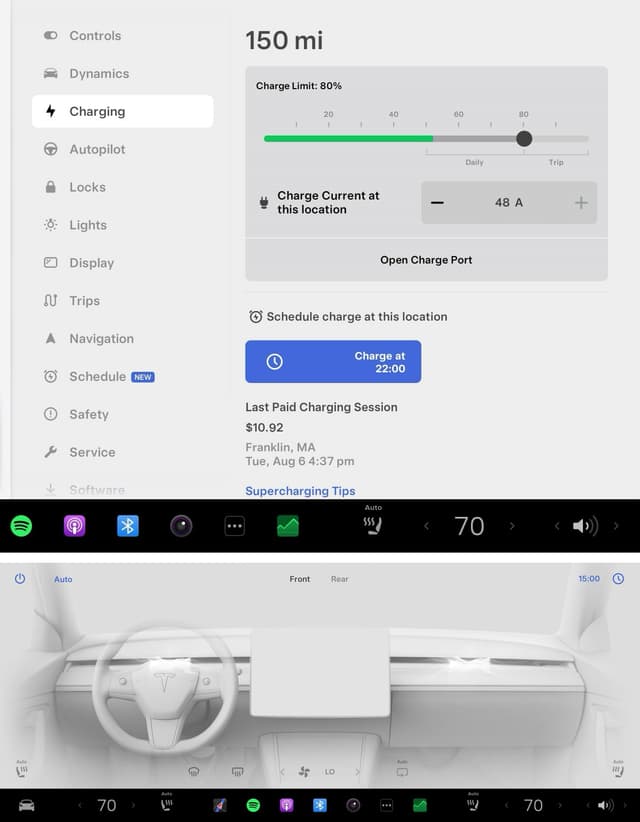Viewport: 640px width, 822px height.
Task: Click the climate schedule clock icon
Action: click(618, 579)
